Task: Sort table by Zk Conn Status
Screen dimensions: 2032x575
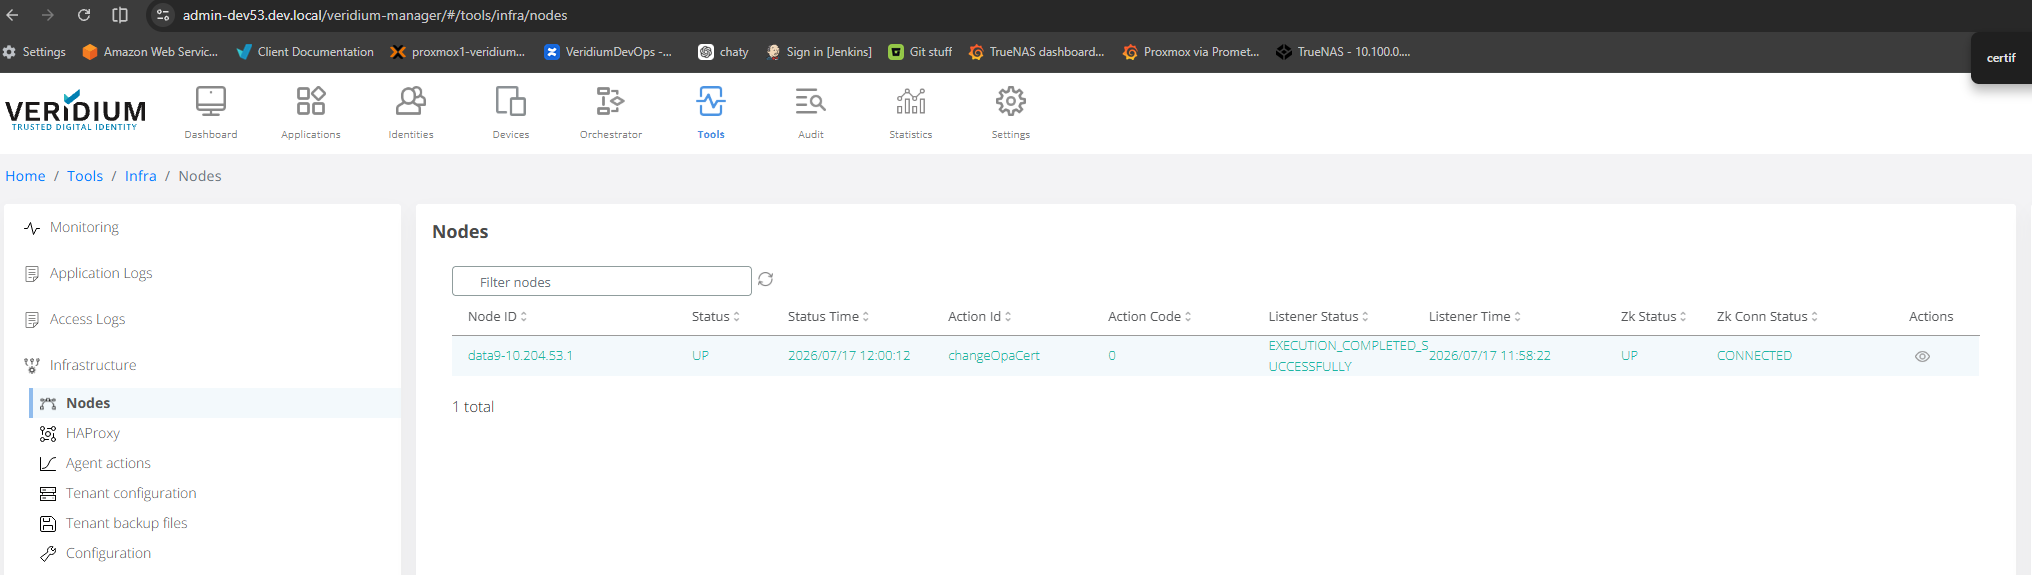Action: click(x=1767, y=317)
